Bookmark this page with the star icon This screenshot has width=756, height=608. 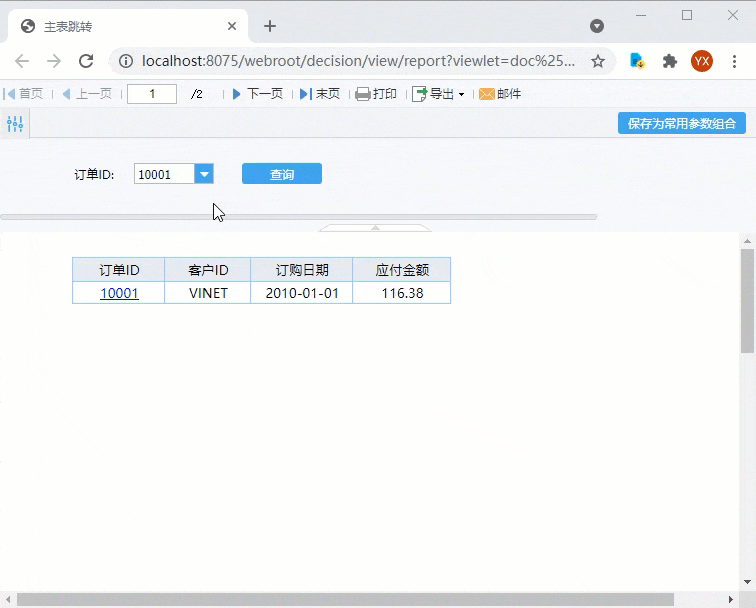598,61
